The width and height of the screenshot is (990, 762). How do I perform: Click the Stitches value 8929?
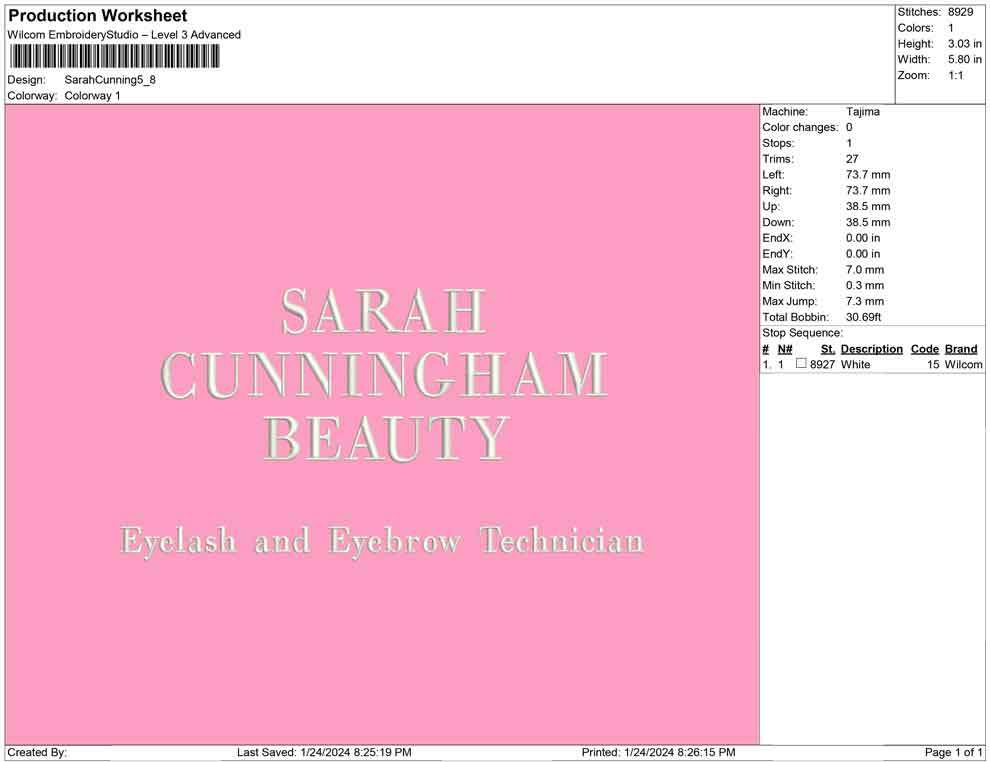click(960, 12)
